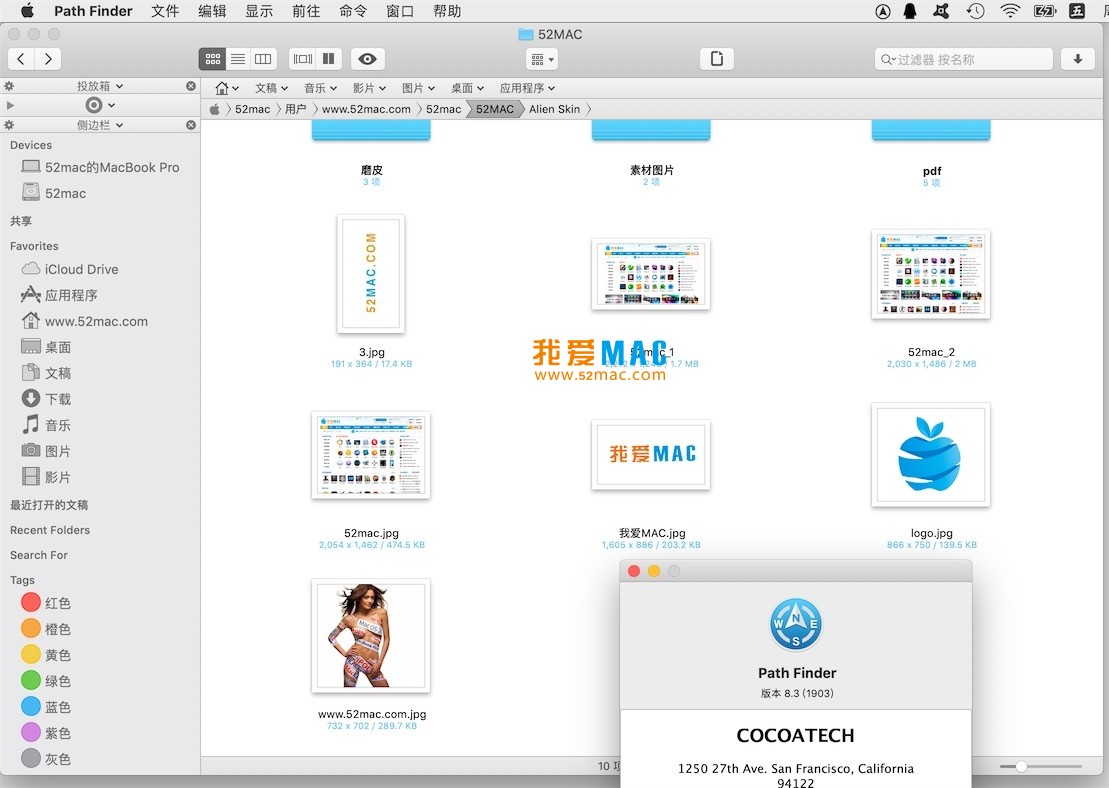Close the 投放箱 panel

click(x=191, y=86)
